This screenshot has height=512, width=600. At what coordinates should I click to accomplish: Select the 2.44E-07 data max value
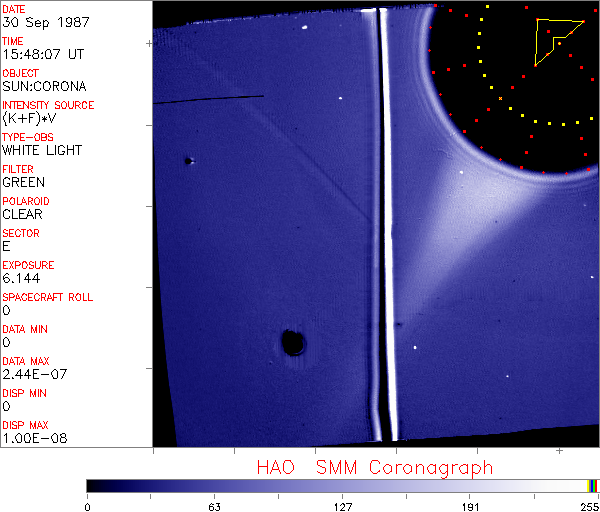[34, 374]
